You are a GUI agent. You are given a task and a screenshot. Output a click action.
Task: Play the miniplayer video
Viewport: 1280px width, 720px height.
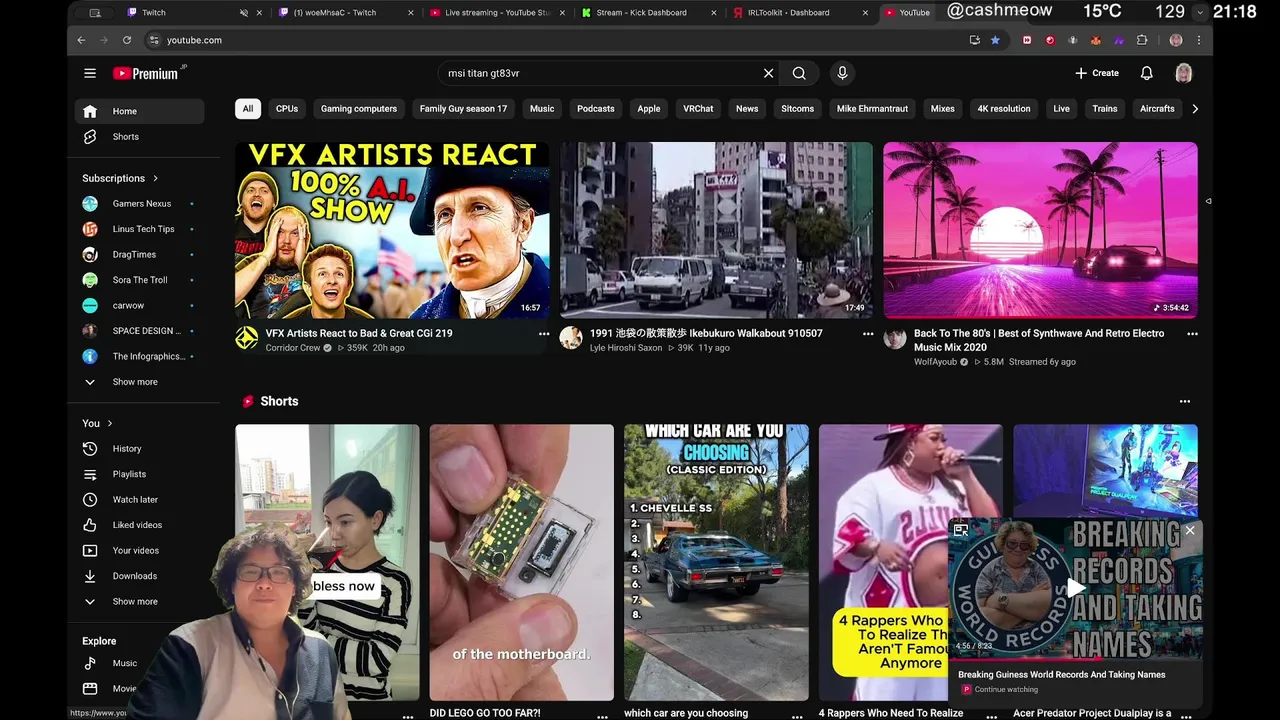(x=1076, y=588)
